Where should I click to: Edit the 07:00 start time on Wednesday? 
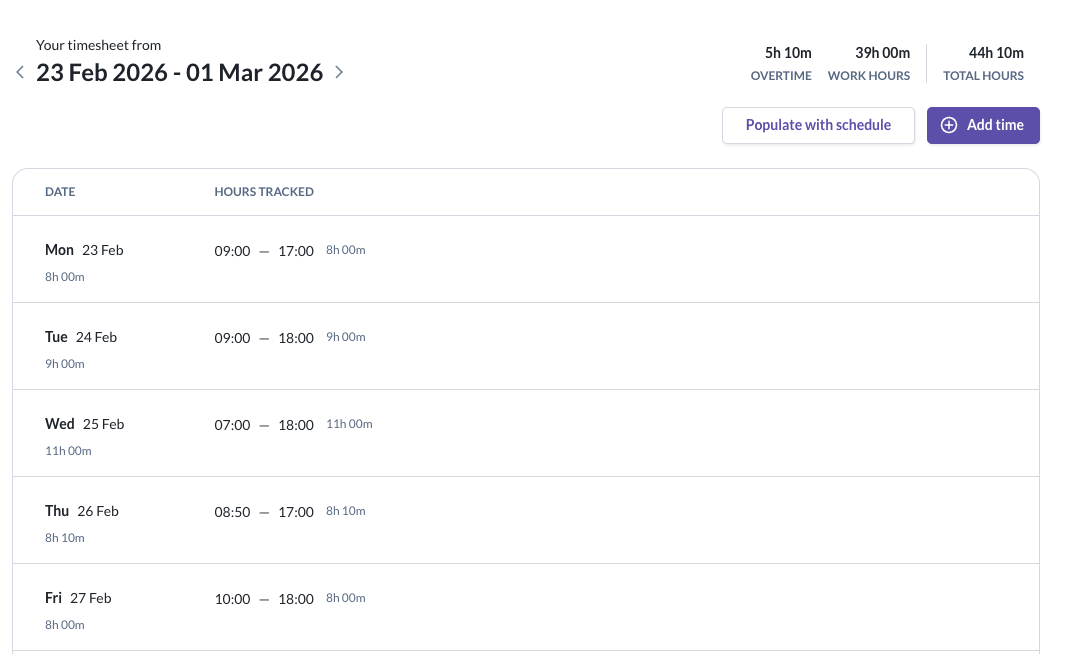tap(233, 425)
